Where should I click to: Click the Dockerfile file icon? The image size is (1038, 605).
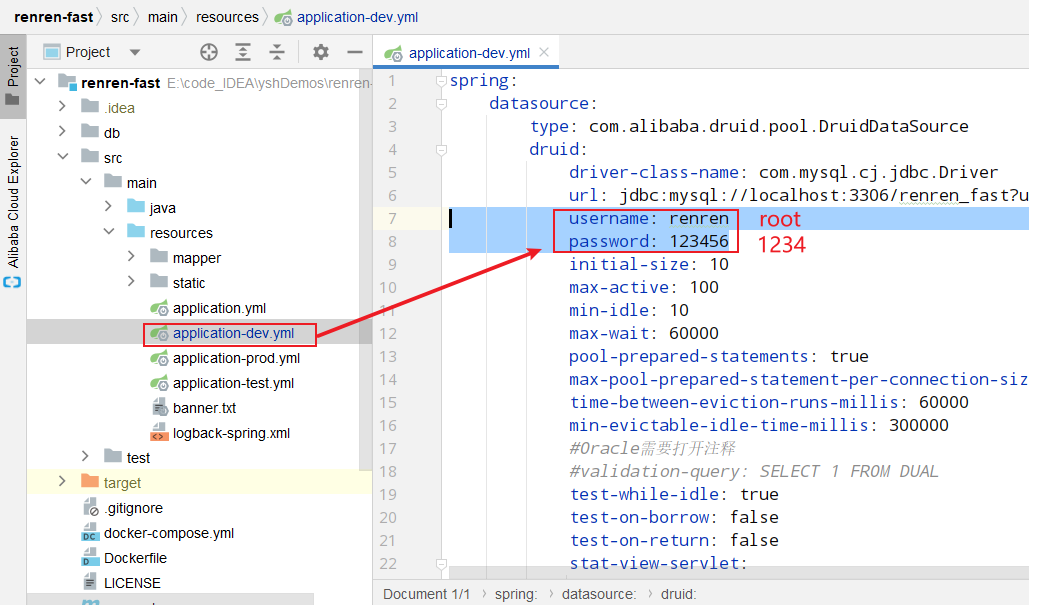tap(89, 558)
